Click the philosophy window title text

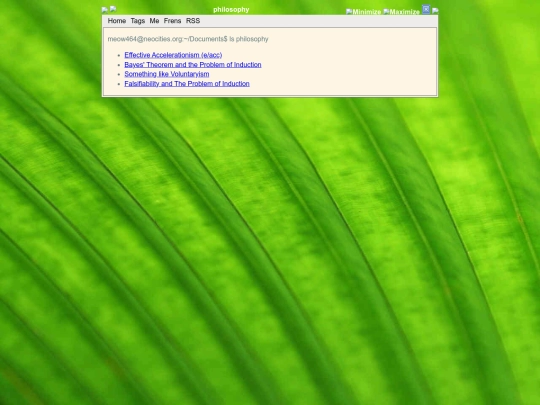coord(231,10)
